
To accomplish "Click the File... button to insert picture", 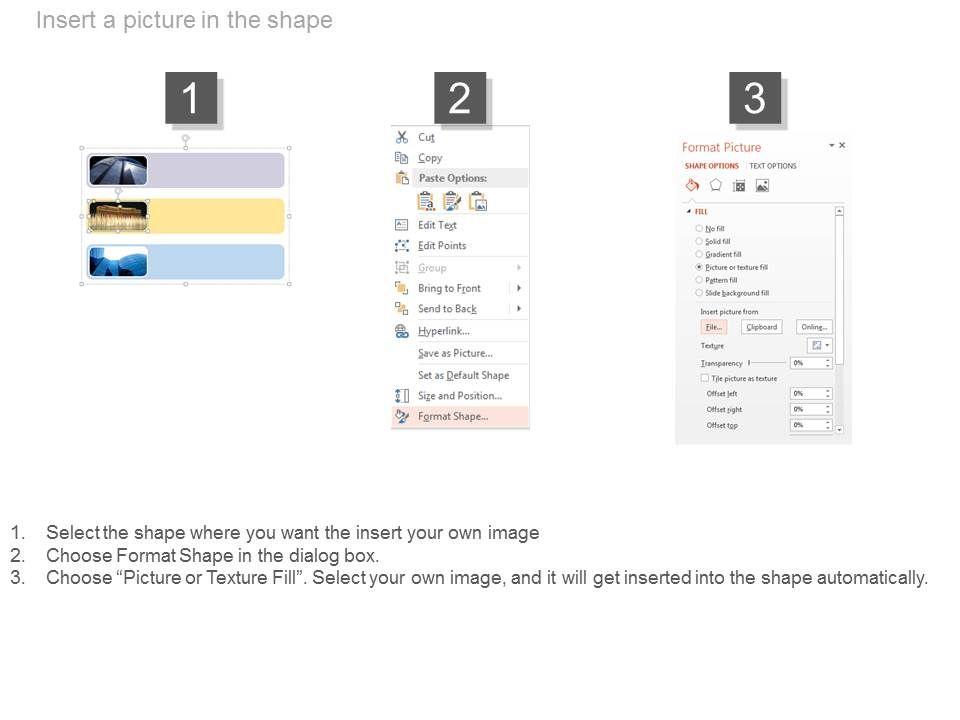I will click(713, 327).
